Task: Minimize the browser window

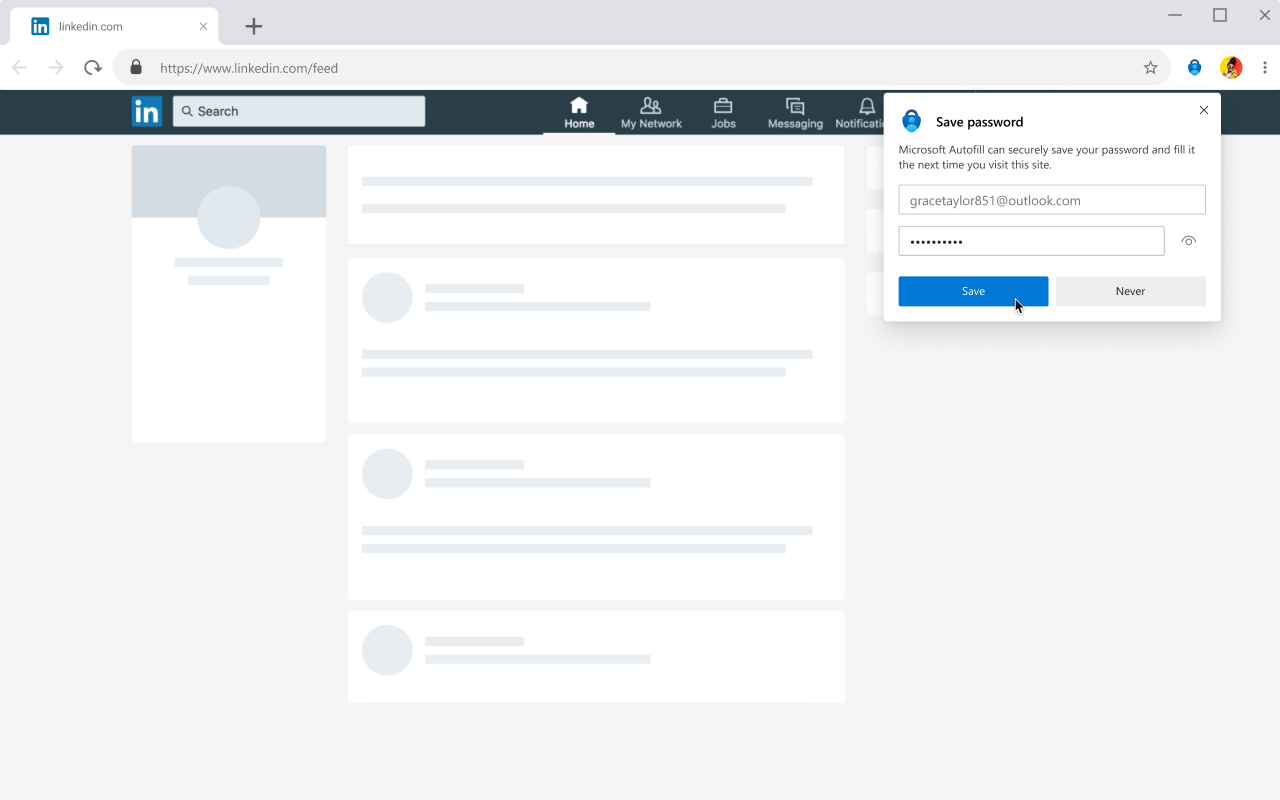Action: click(x=1175, y=15)
